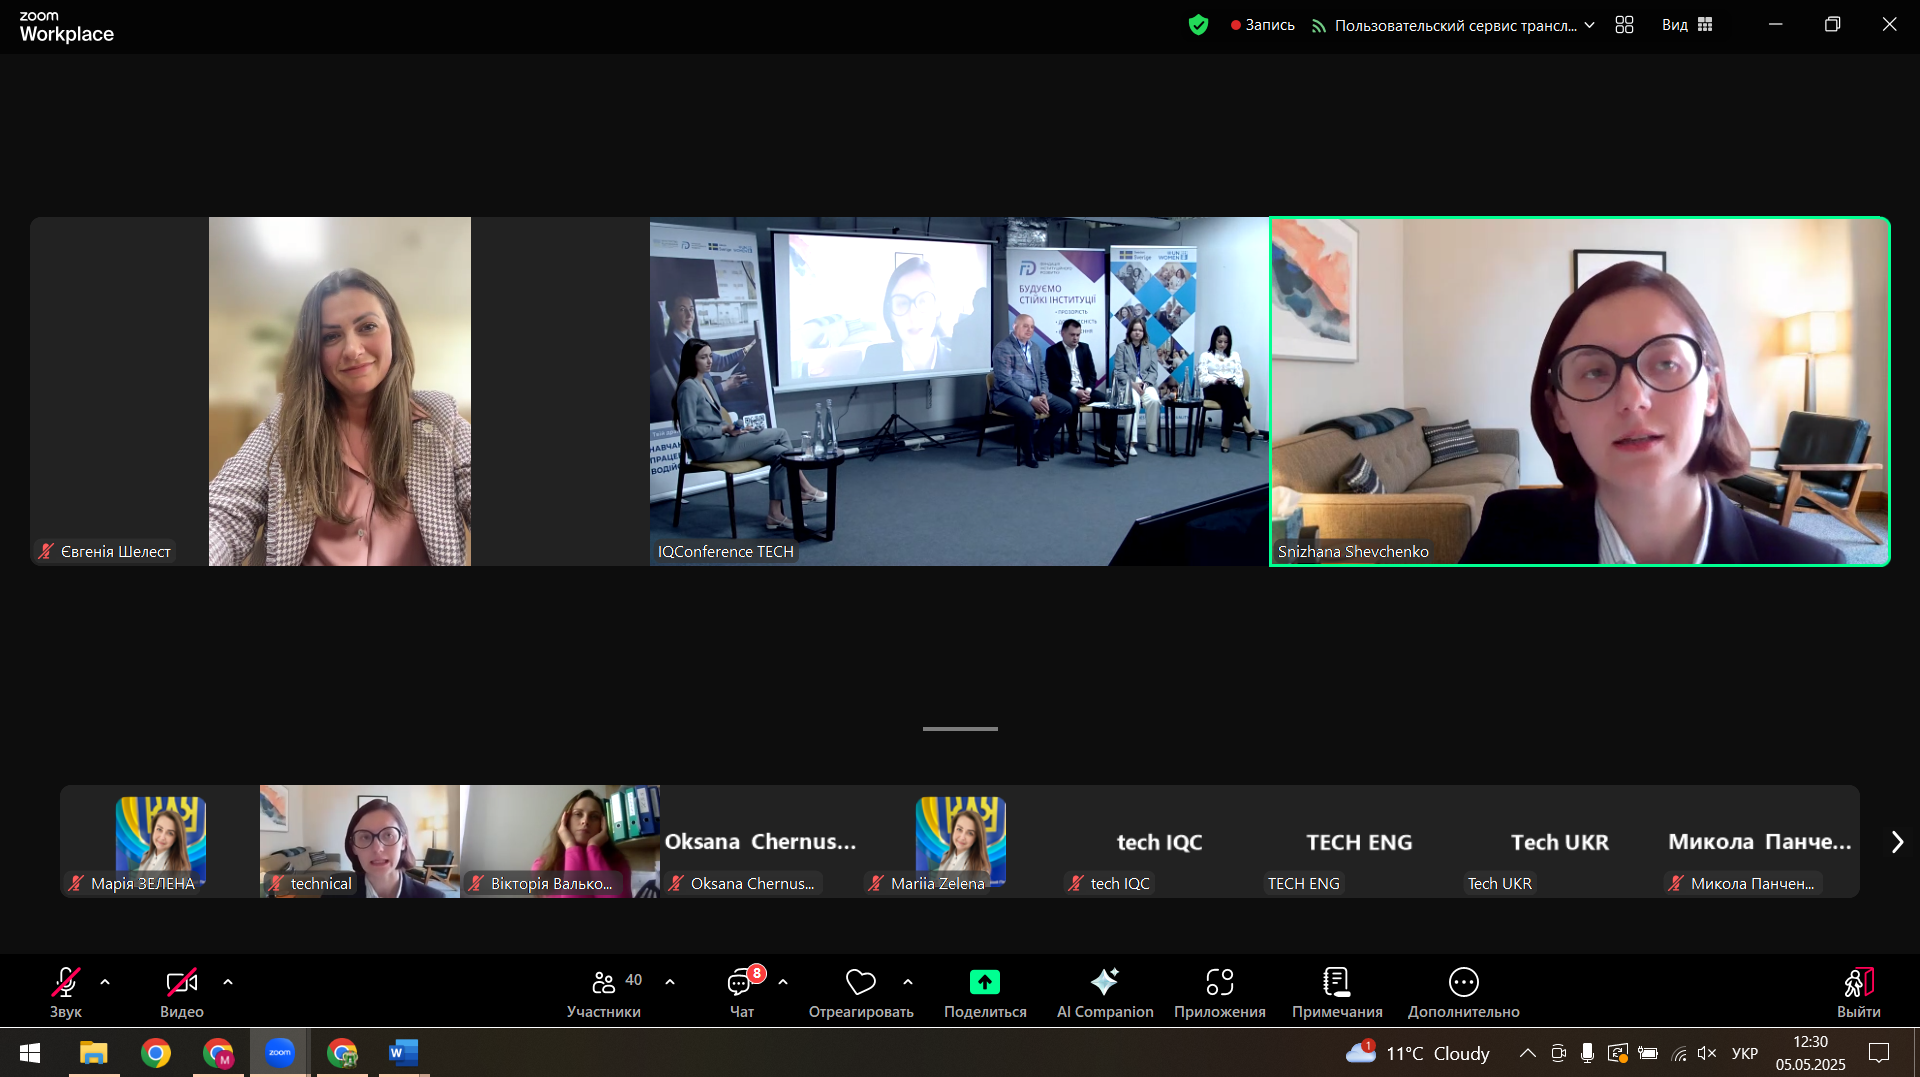Expand audio options arrow next to Звук
1920x1077 pixels.
pos(105,982)
